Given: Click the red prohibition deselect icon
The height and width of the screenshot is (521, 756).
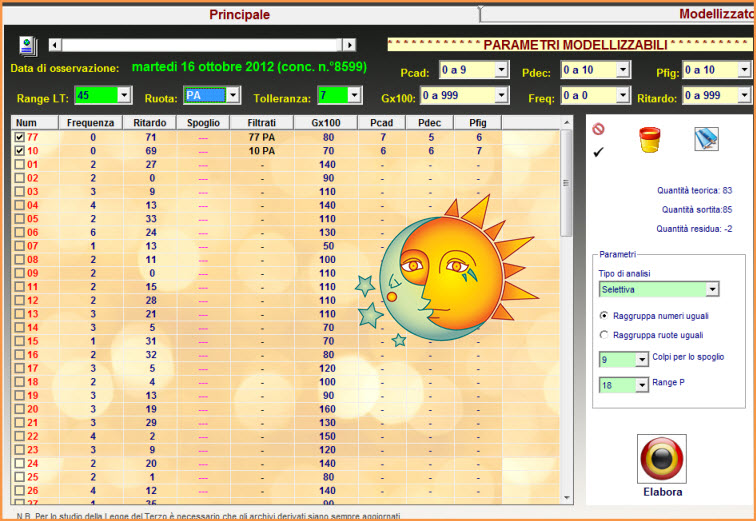Looking at the screenshot, I should (599, 129).
